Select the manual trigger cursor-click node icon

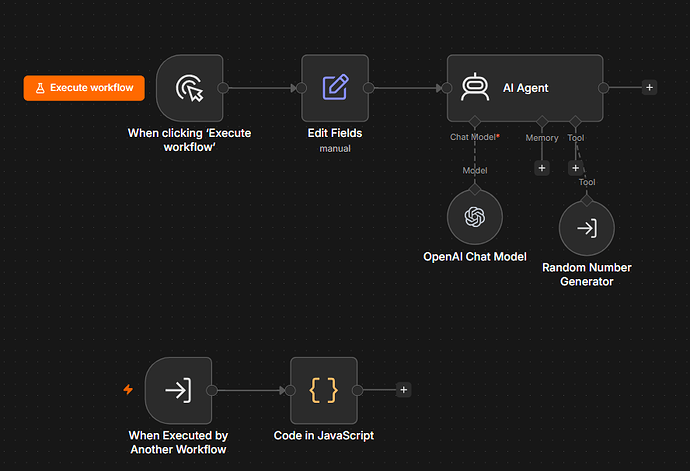point(190,88)
